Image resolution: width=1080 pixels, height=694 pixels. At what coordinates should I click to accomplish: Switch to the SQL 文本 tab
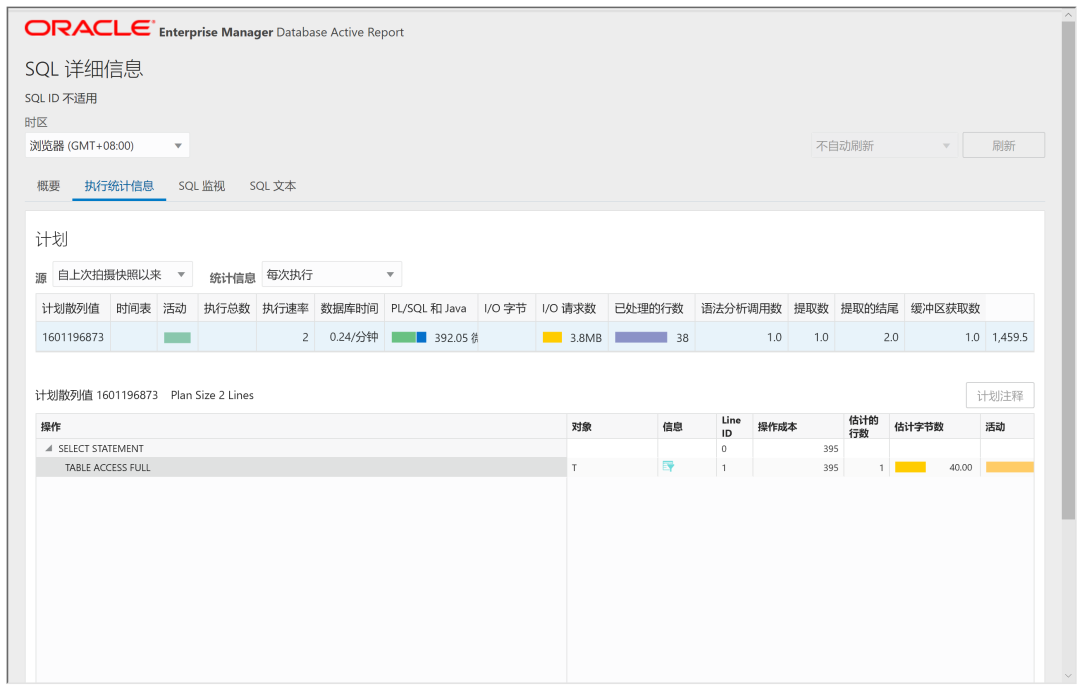(x=272, y=186)
